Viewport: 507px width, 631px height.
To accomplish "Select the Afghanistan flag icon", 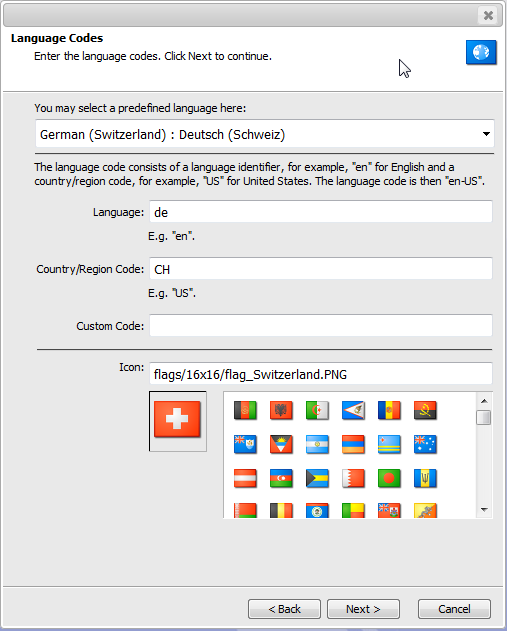I will tap(245, 410).
